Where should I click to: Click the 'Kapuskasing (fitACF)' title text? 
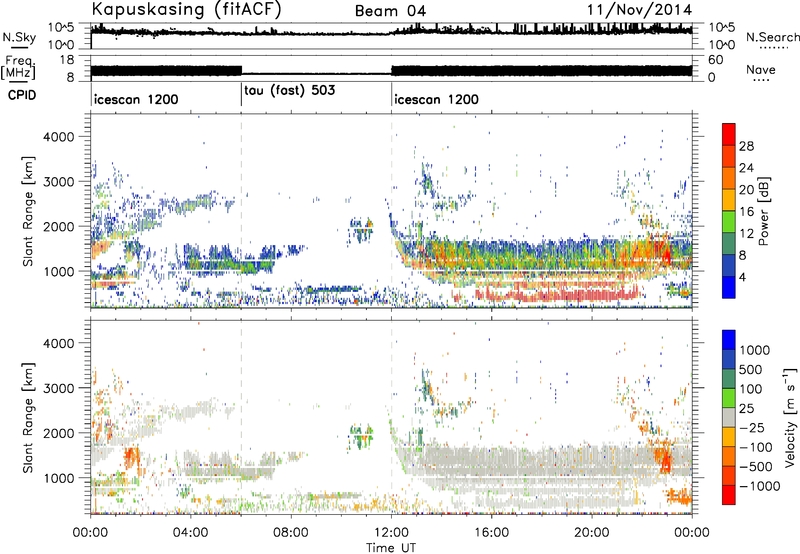click(186, 9)
